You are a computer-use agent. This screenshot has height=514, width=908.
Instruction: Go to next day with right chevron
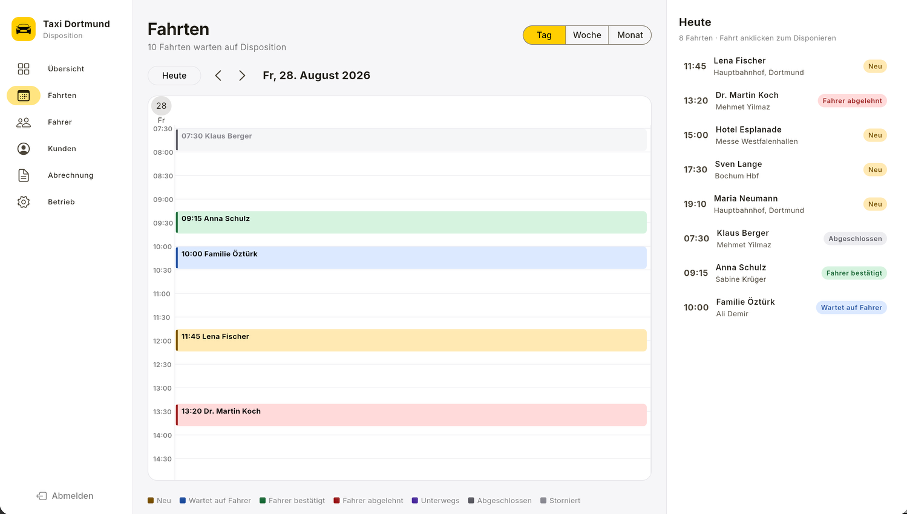[x=242, y=76]
